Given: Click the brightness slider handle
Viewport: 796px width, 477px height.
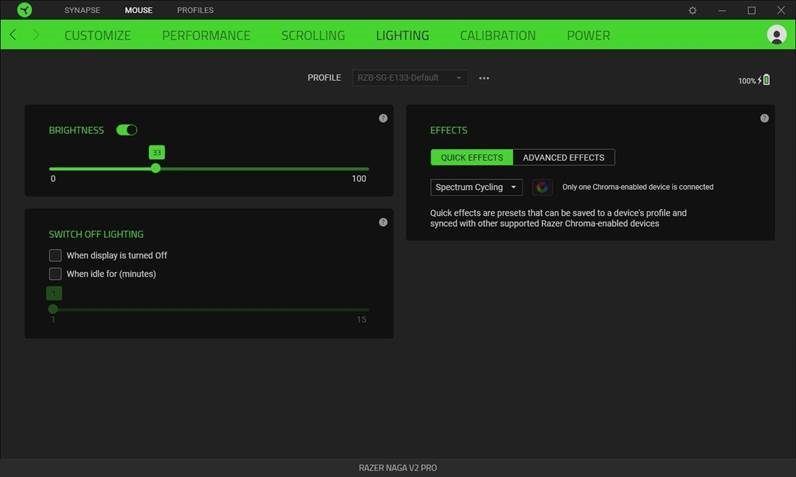Looking at the screenshot, I should click(156, 168).
